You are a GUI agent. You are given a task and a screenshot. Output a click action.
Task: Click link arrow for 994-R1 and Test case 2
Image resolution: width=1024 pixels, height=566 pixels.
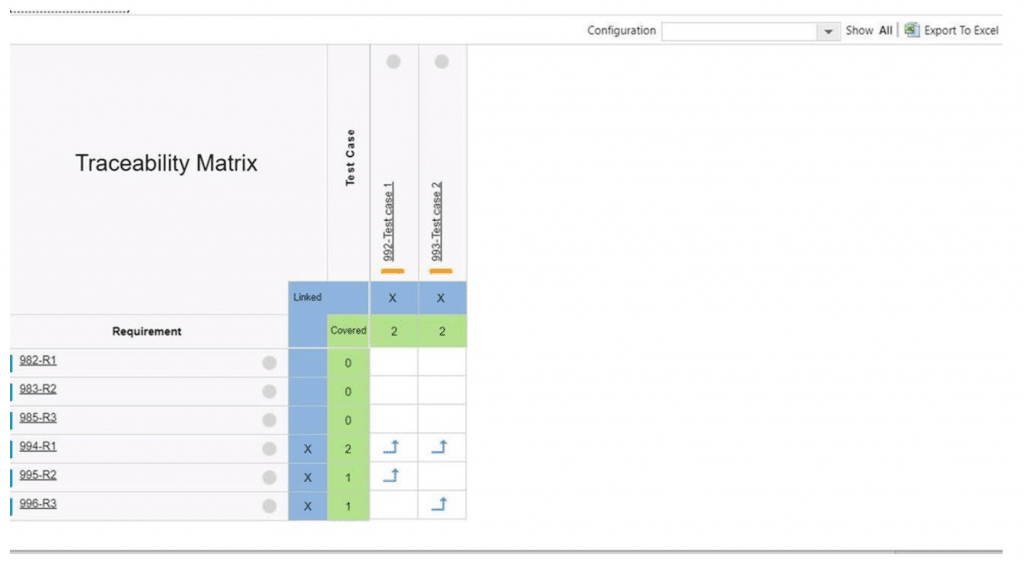[x=440, y=447]
